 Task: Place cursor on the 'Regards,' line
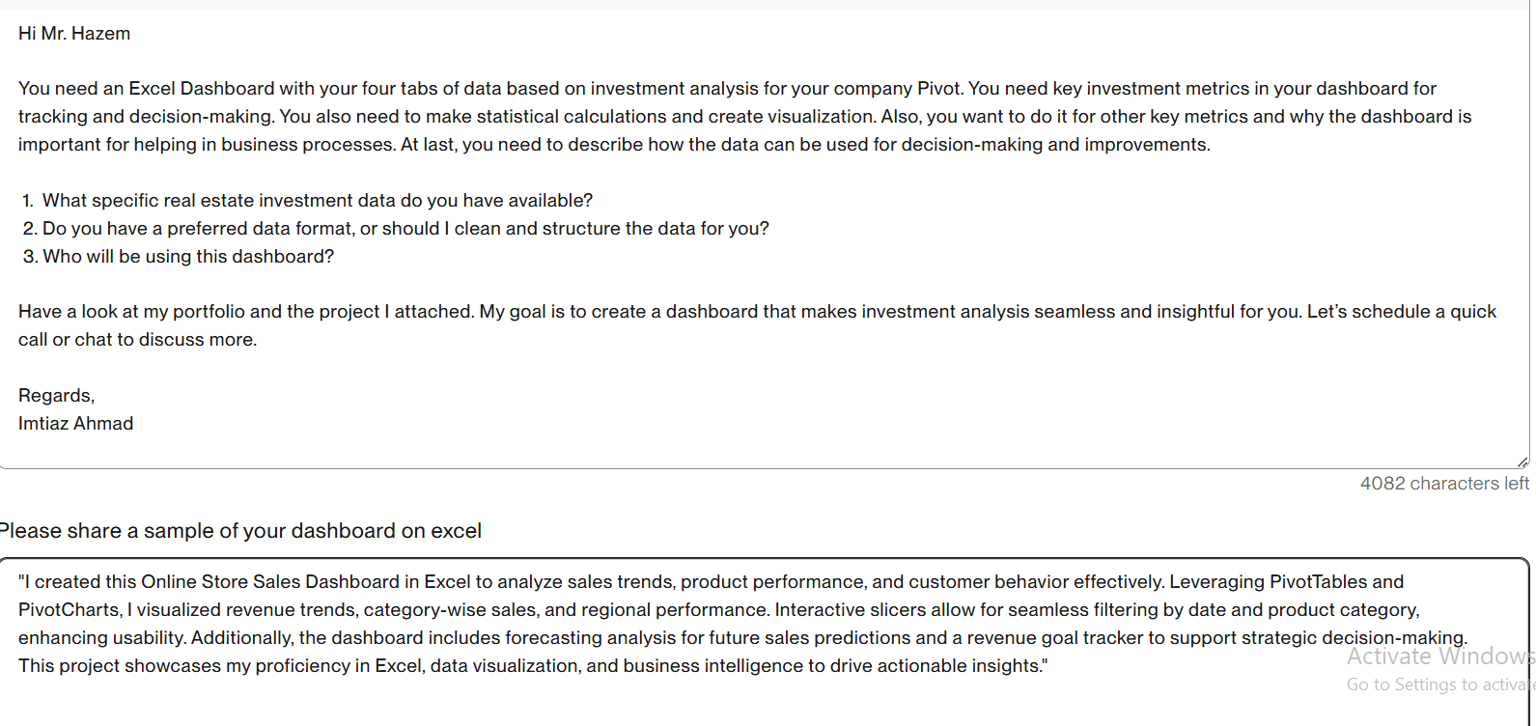[x=56, y=395]
